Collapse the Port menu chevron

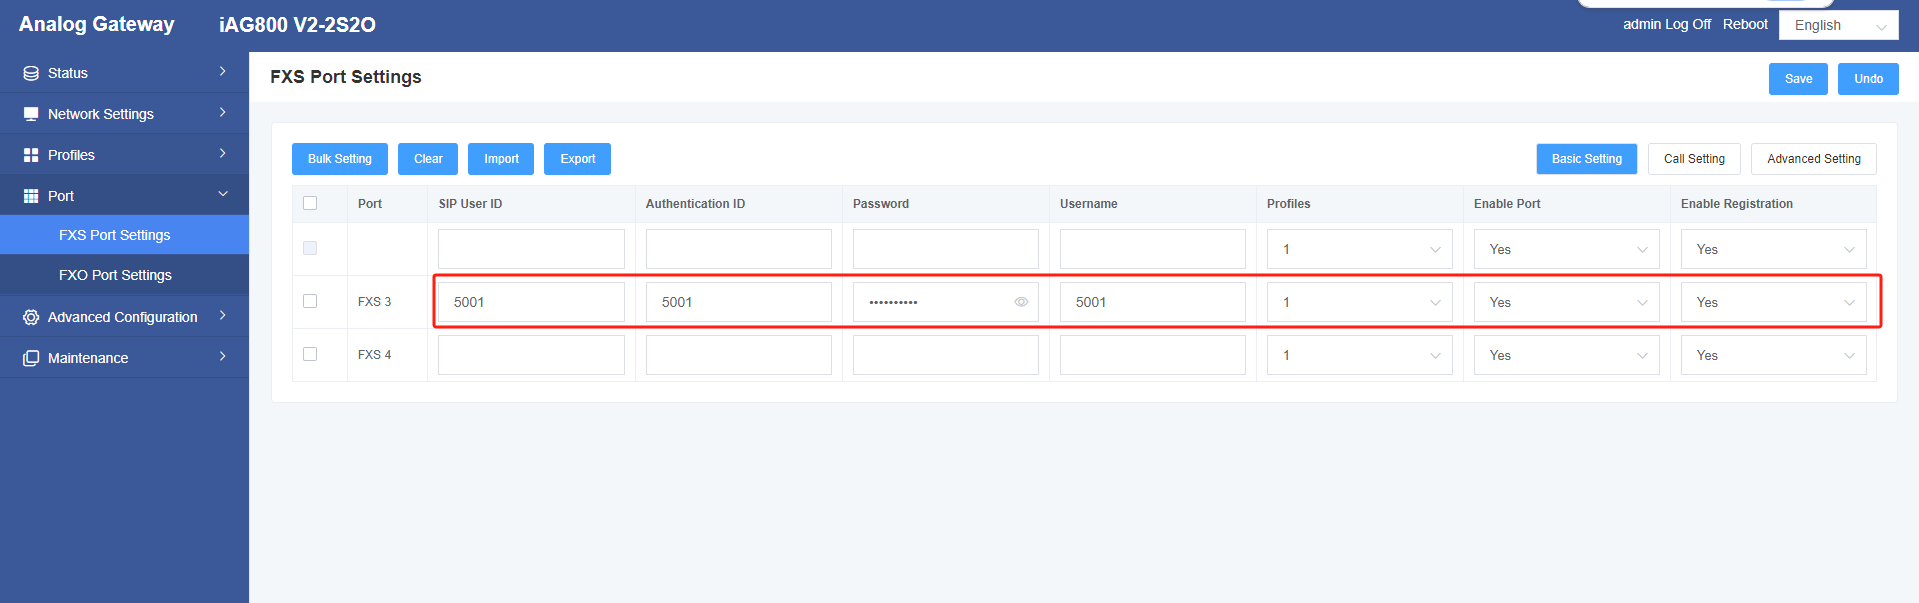click(223, 194)
